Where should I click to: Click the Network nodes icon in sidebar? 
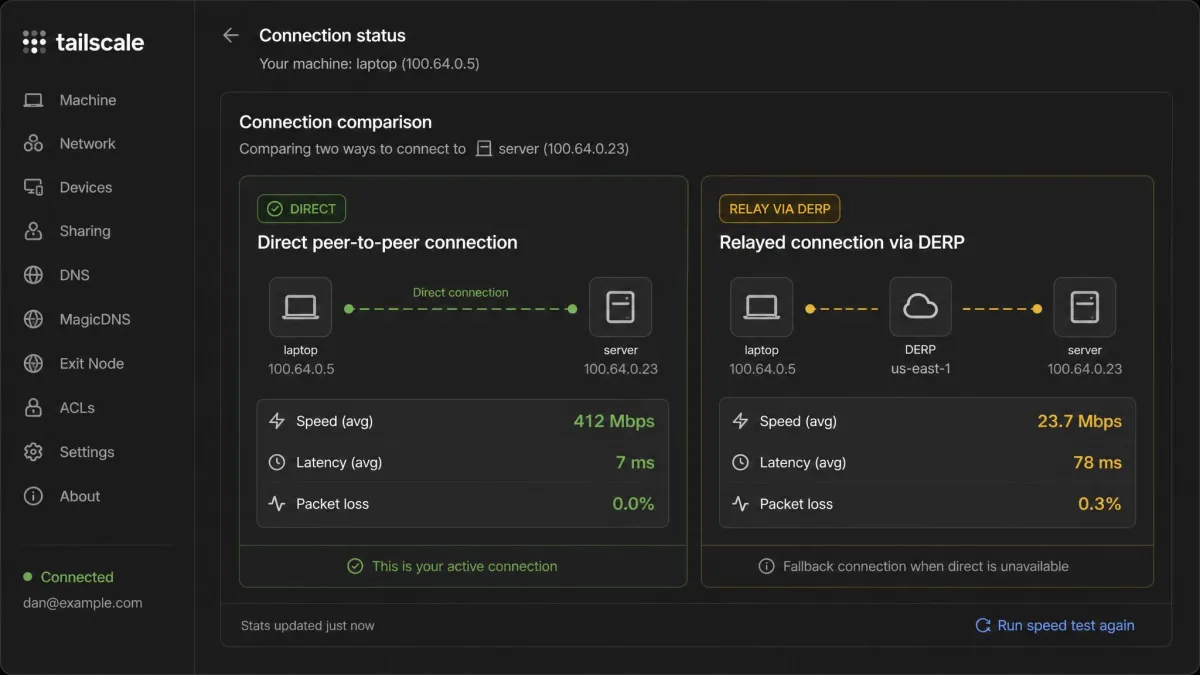tap(33, 144)
